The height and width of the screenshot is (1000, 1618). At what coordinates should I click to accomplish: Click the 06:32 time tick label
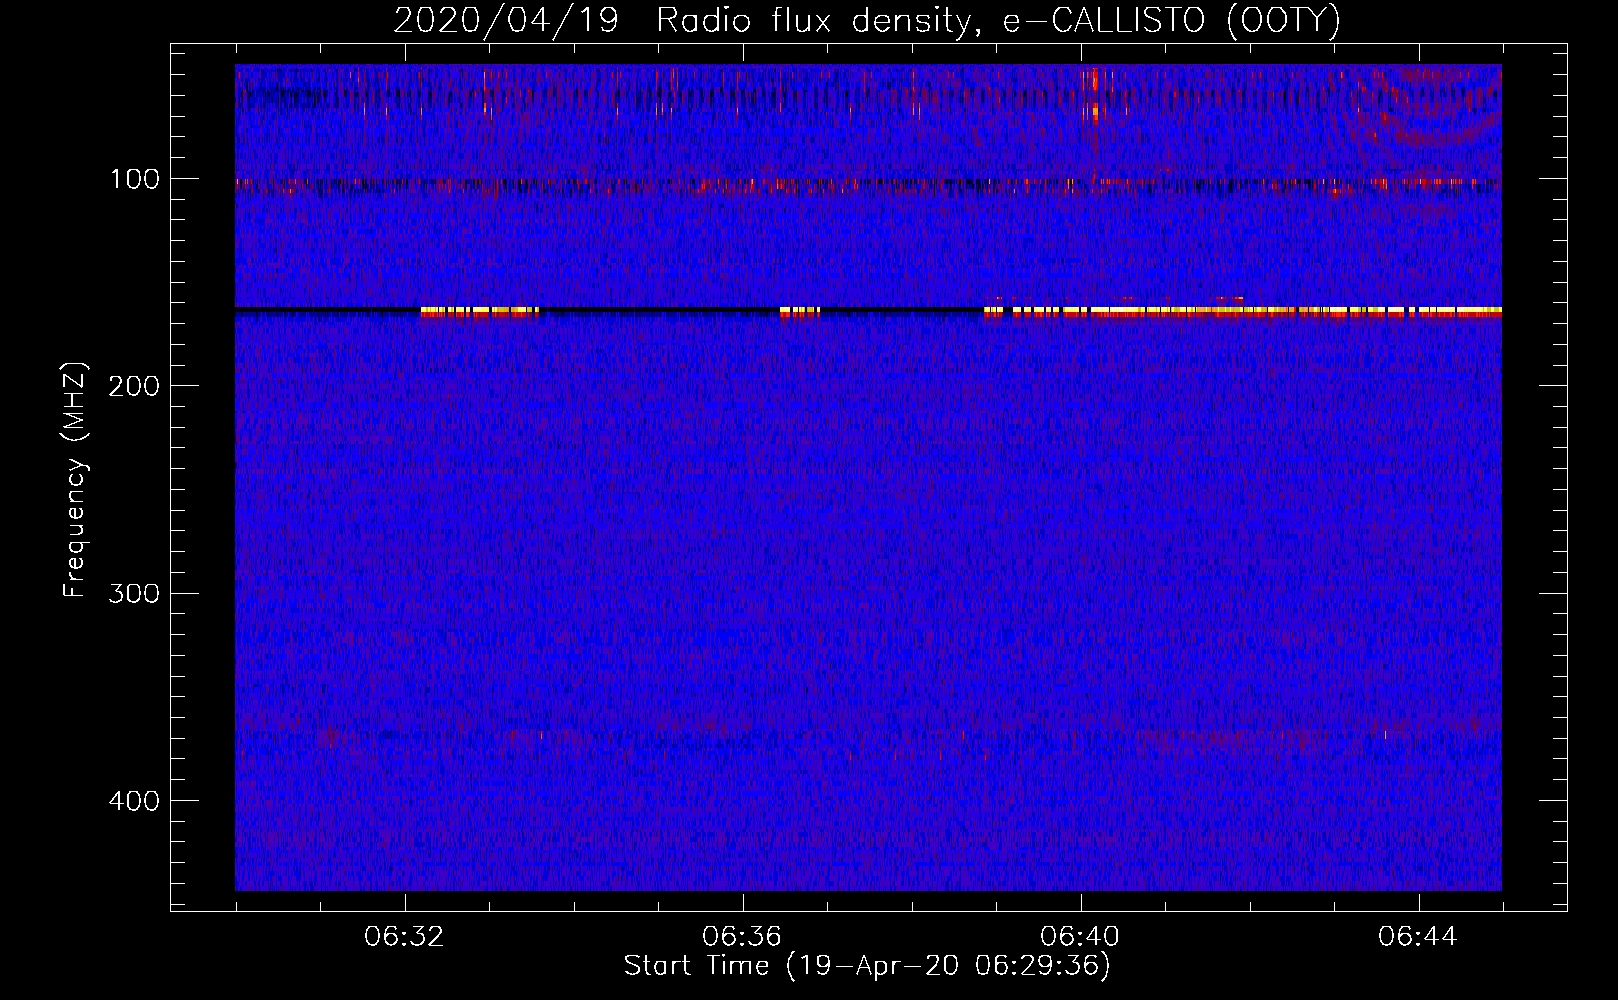[x=404, y=937]
